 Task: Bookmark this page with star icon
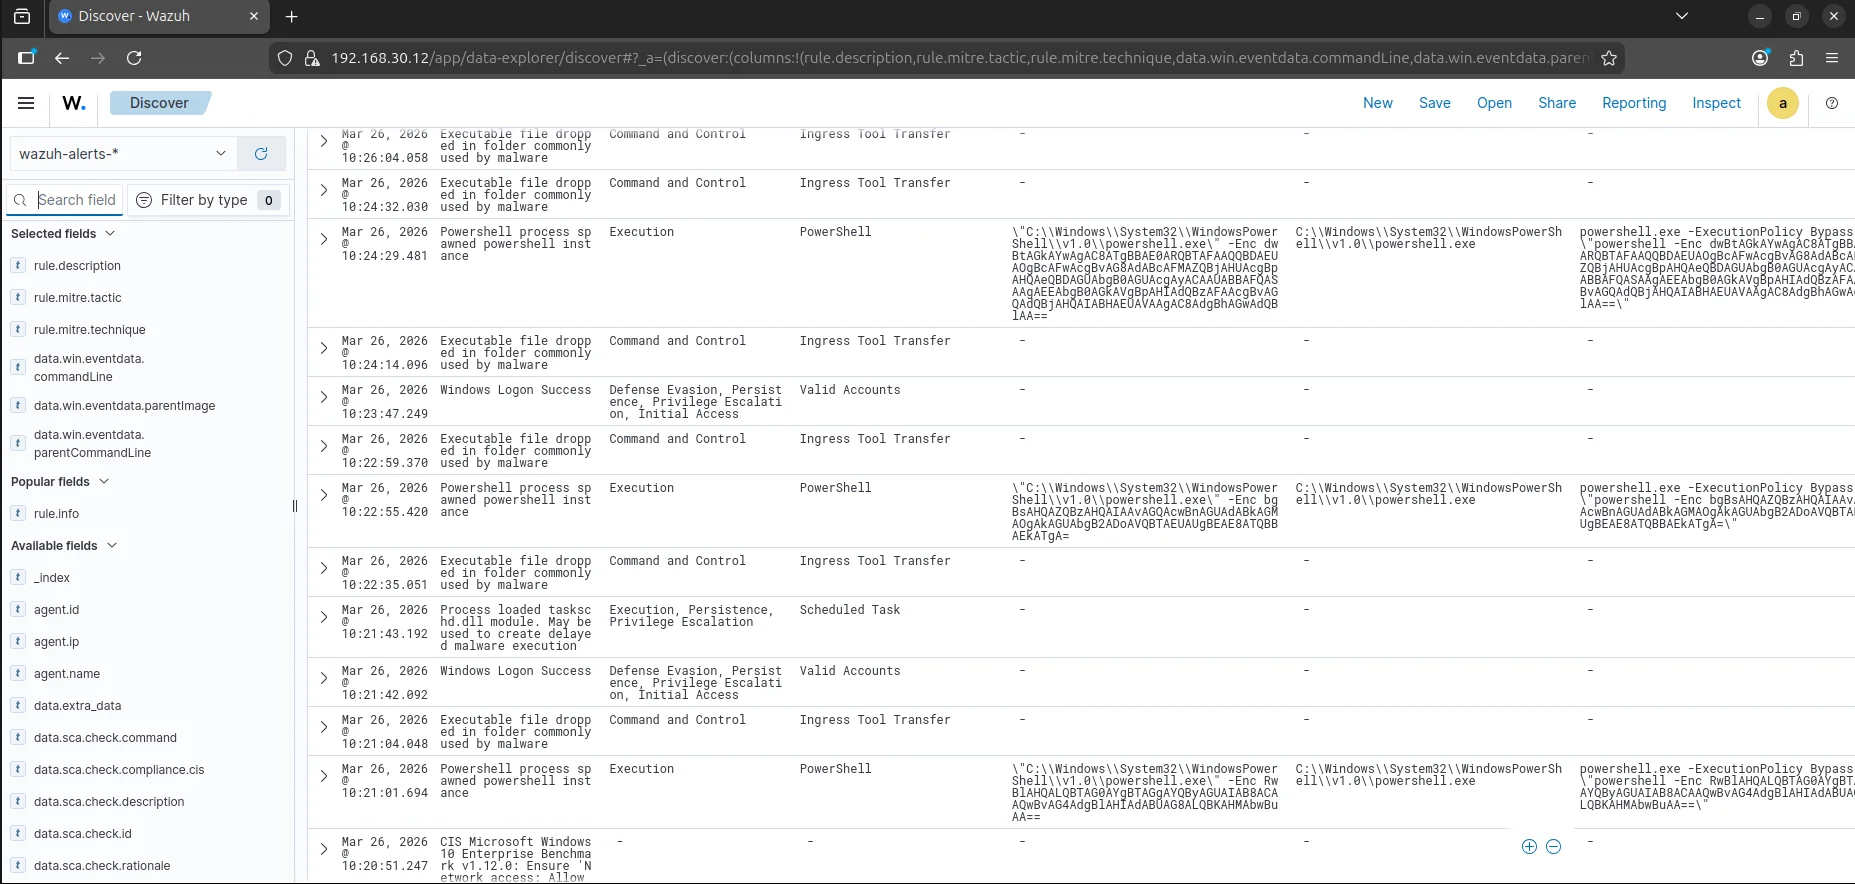pyautogui.click(x=1608, y=58)
